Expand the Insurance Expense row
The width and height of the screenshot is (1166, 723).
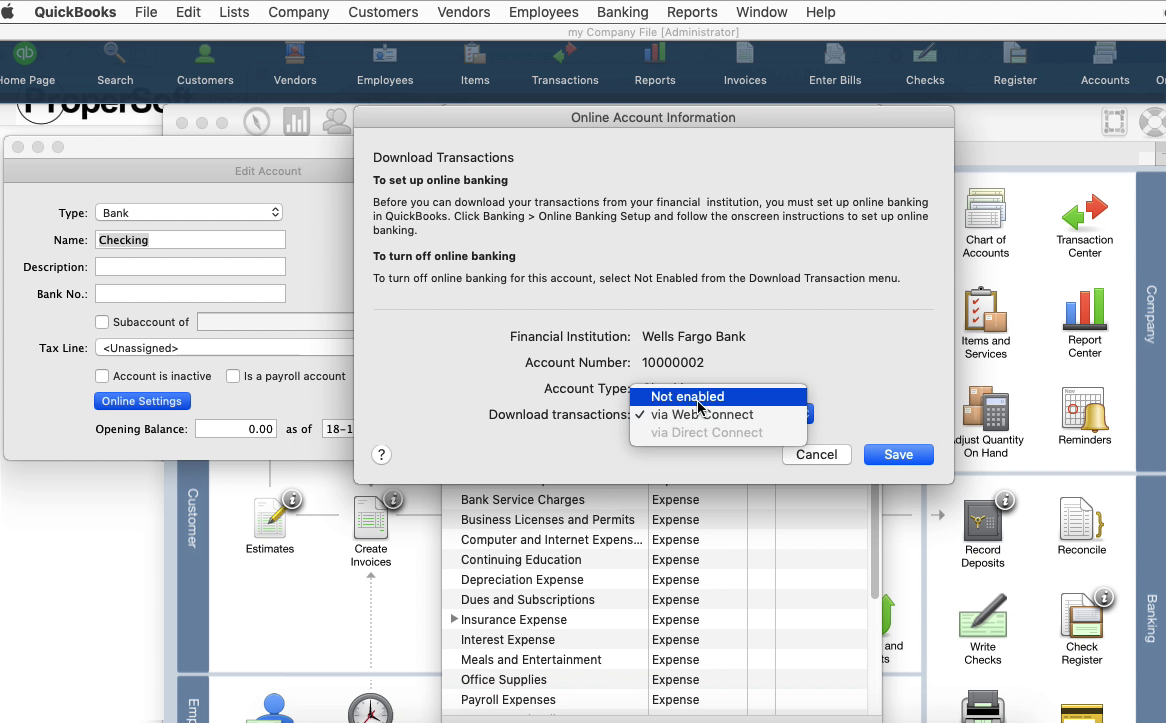454,619
